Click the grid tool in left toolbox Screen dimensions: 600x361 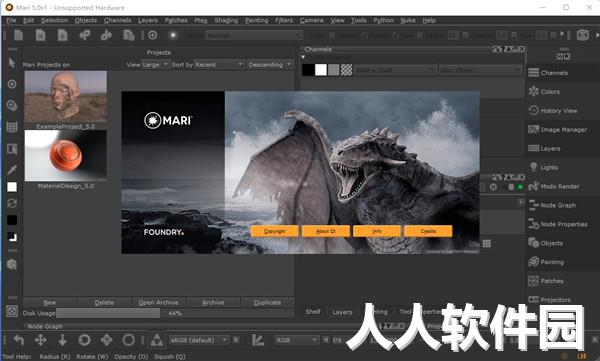(x=12, y=127)
